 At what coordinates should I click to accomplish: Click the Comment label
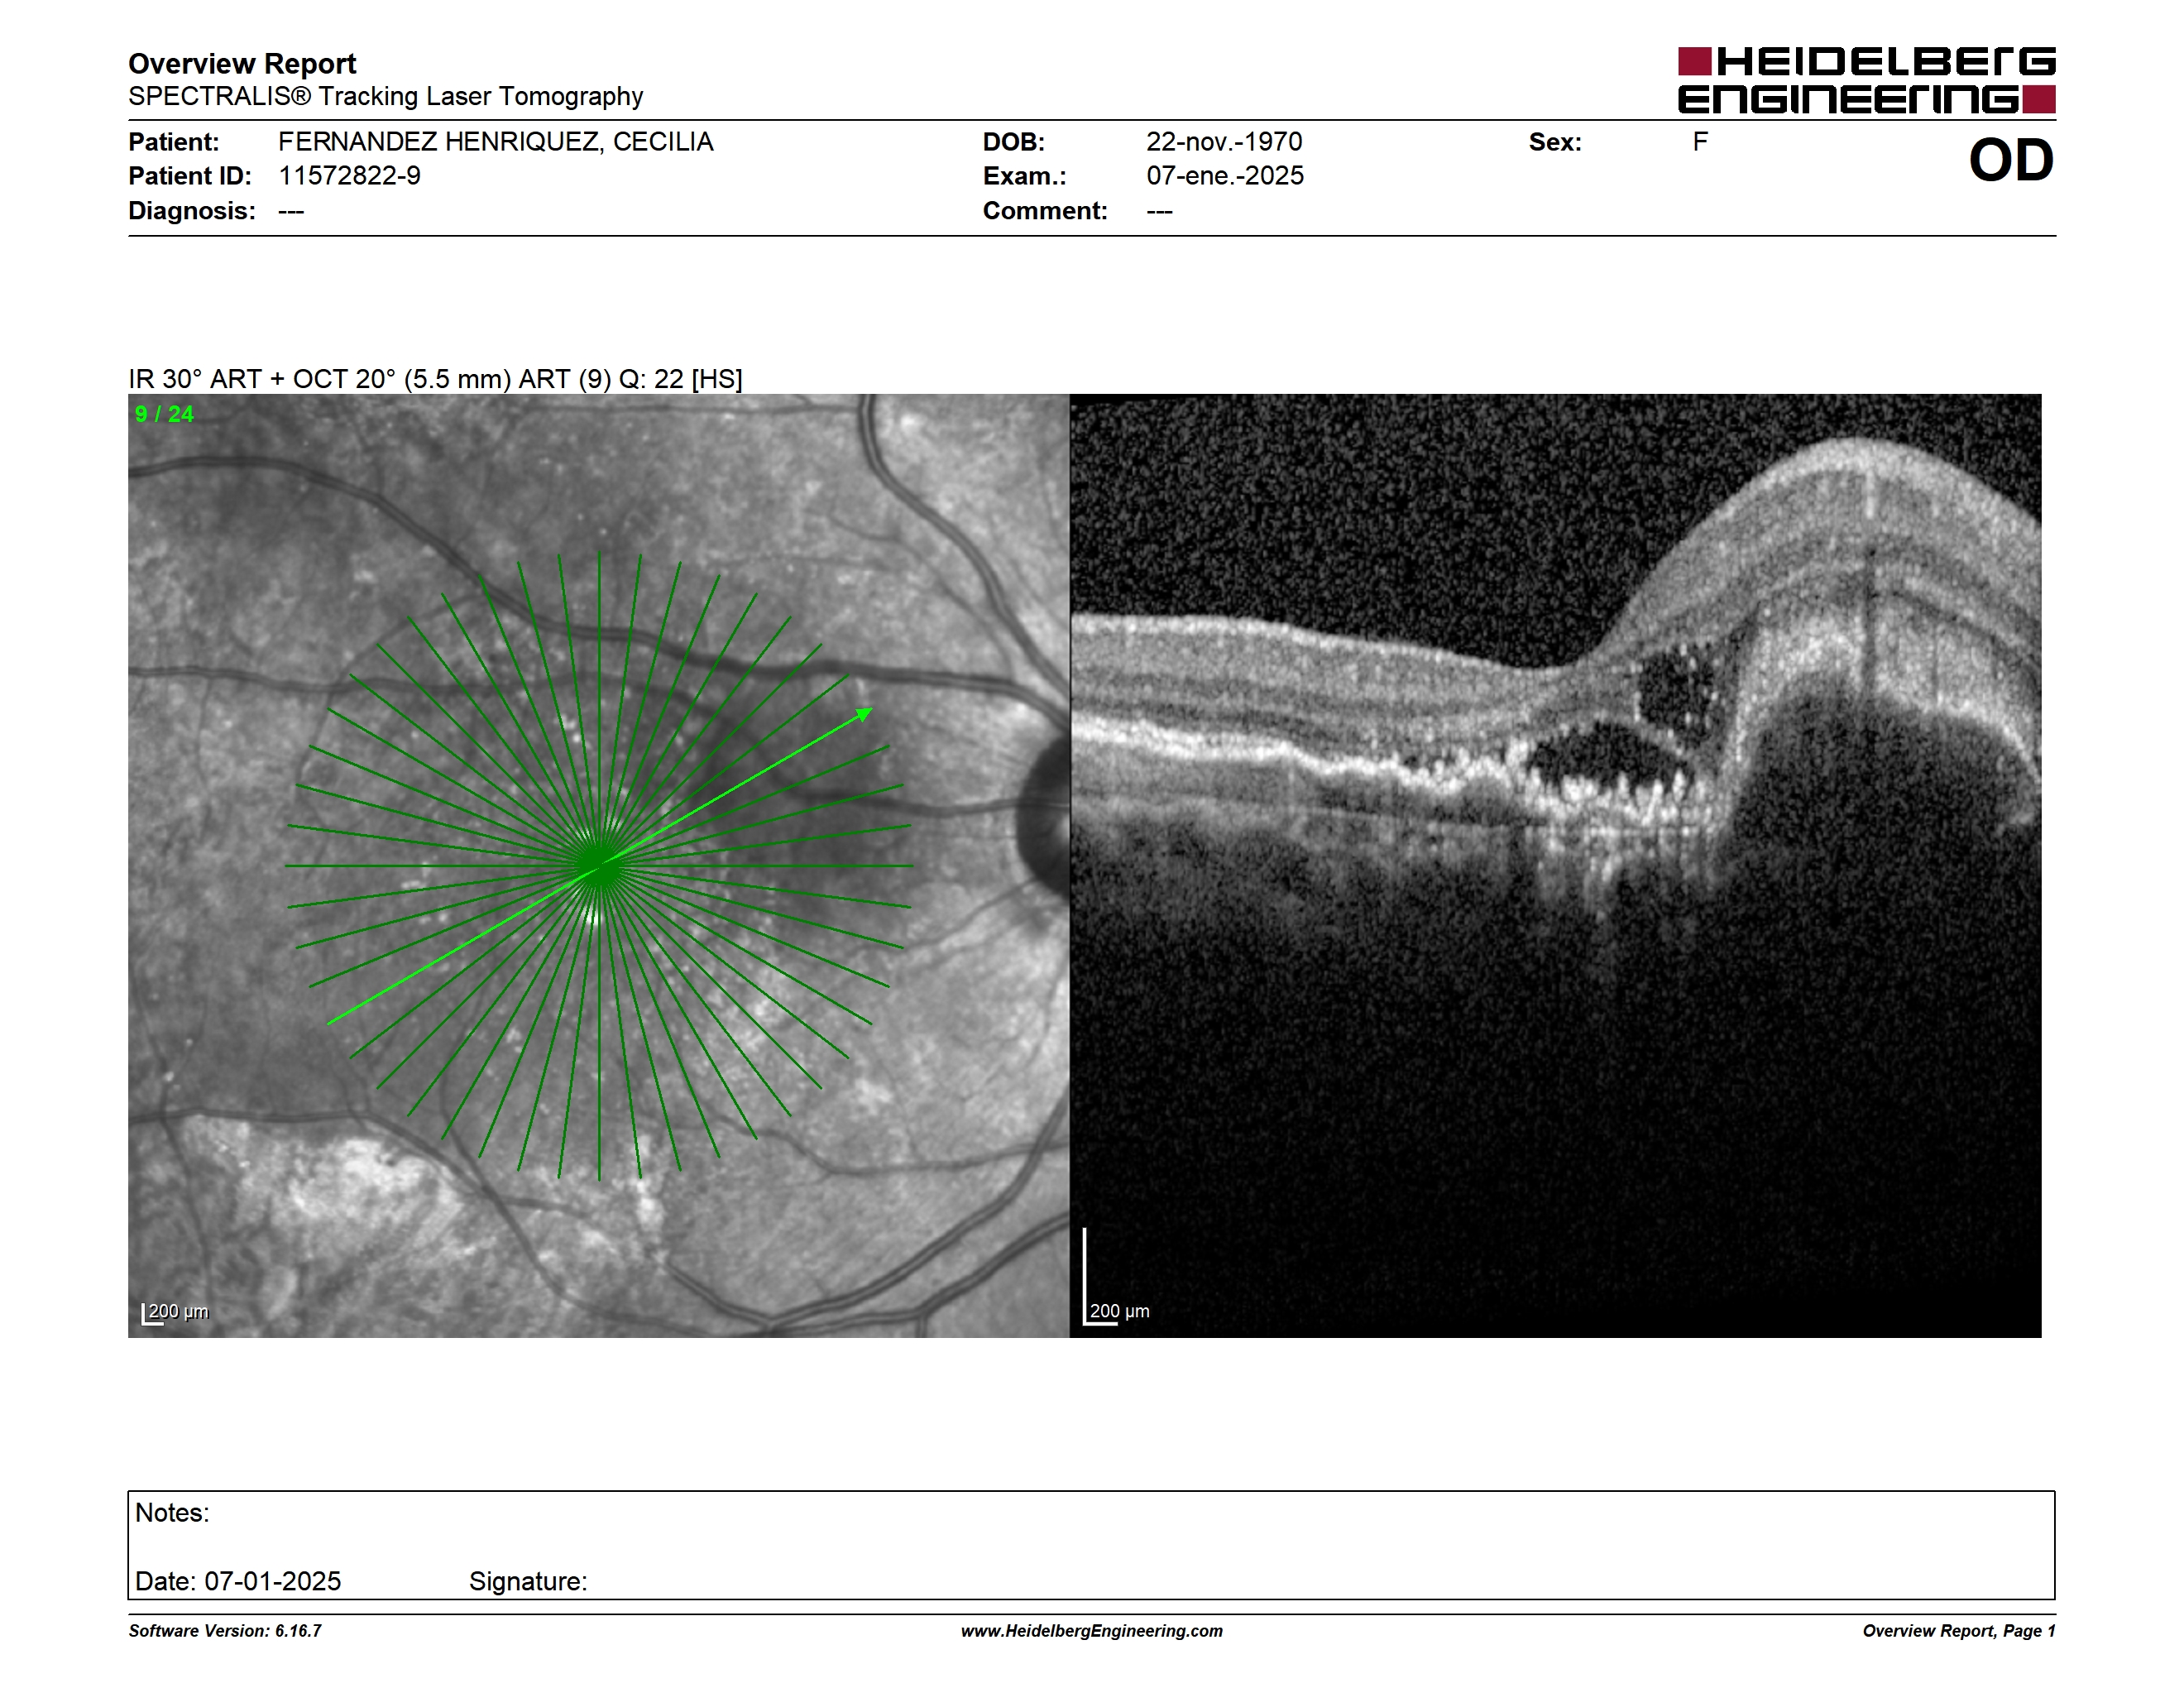tap(1045, 211)
